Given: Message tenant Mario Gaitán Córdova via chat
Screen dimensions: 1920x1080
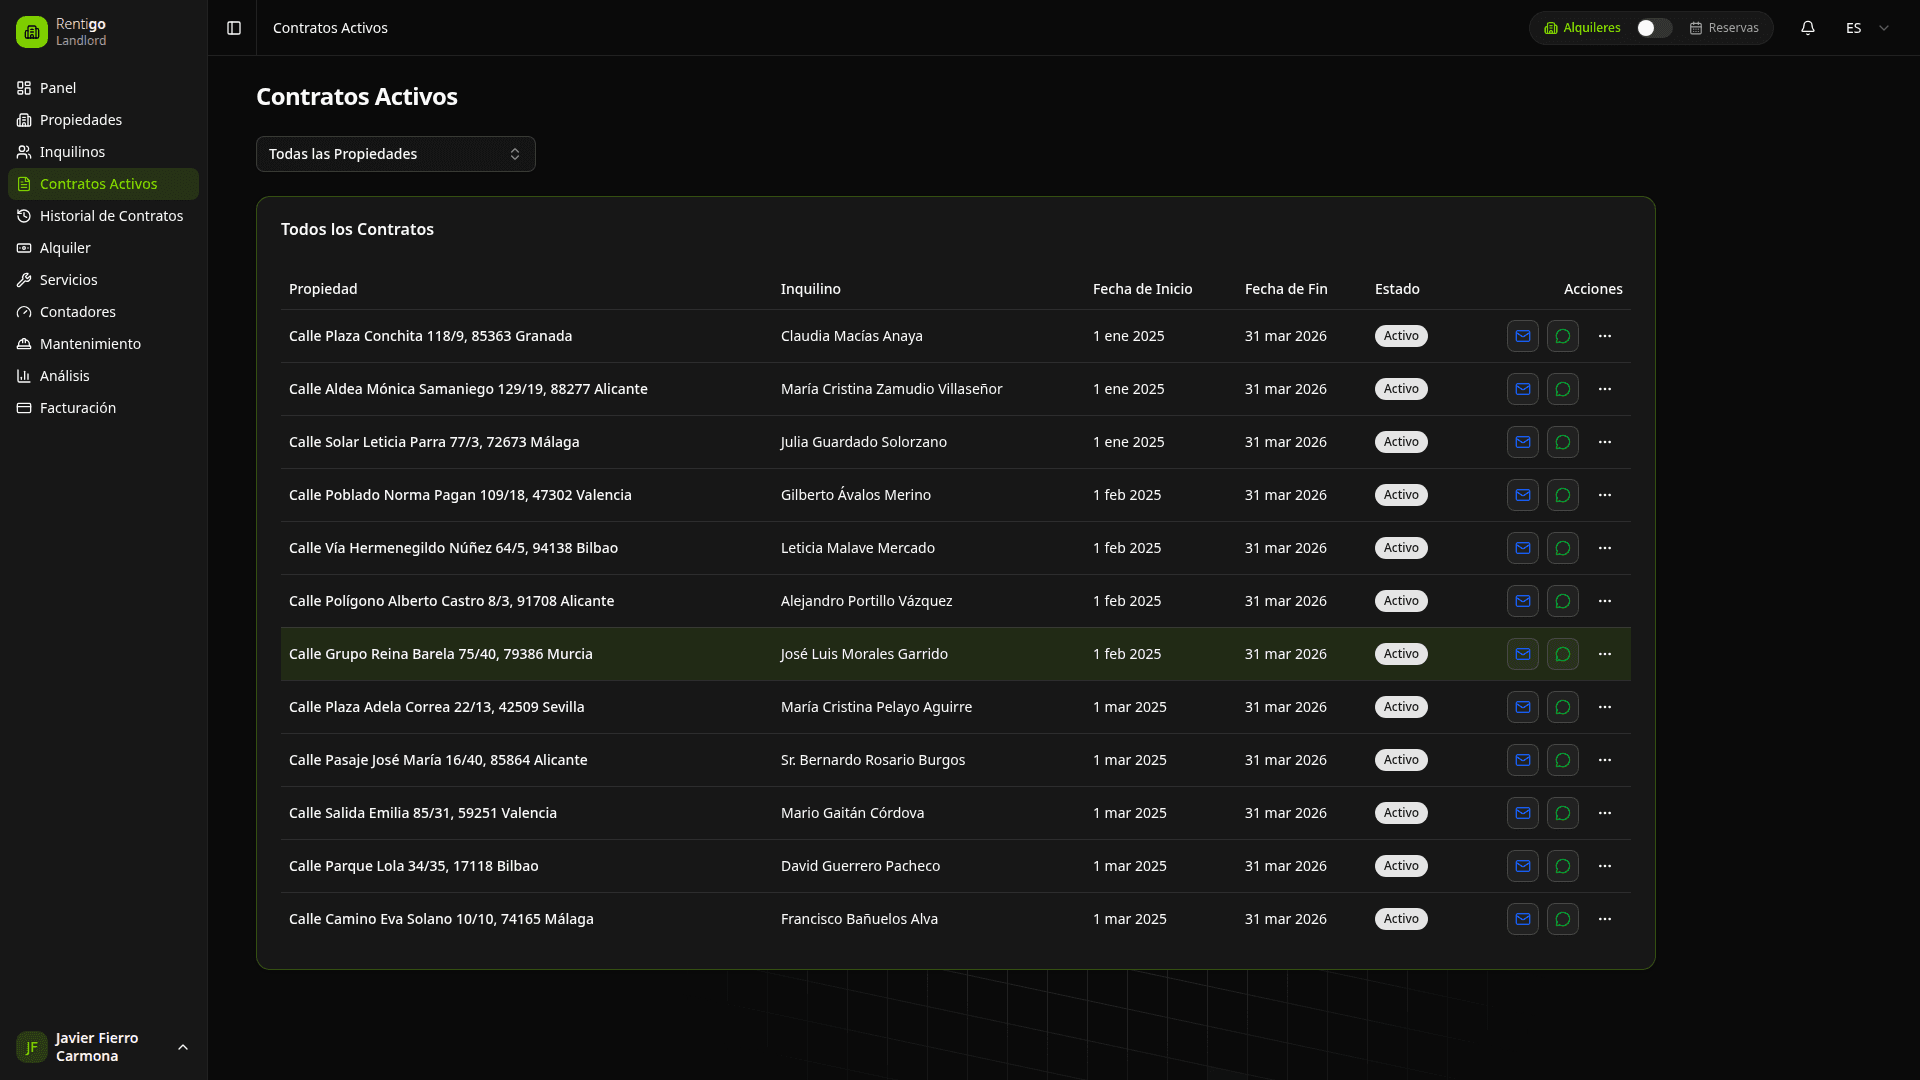Looking at the screenshot, I should coord(1562,813).
